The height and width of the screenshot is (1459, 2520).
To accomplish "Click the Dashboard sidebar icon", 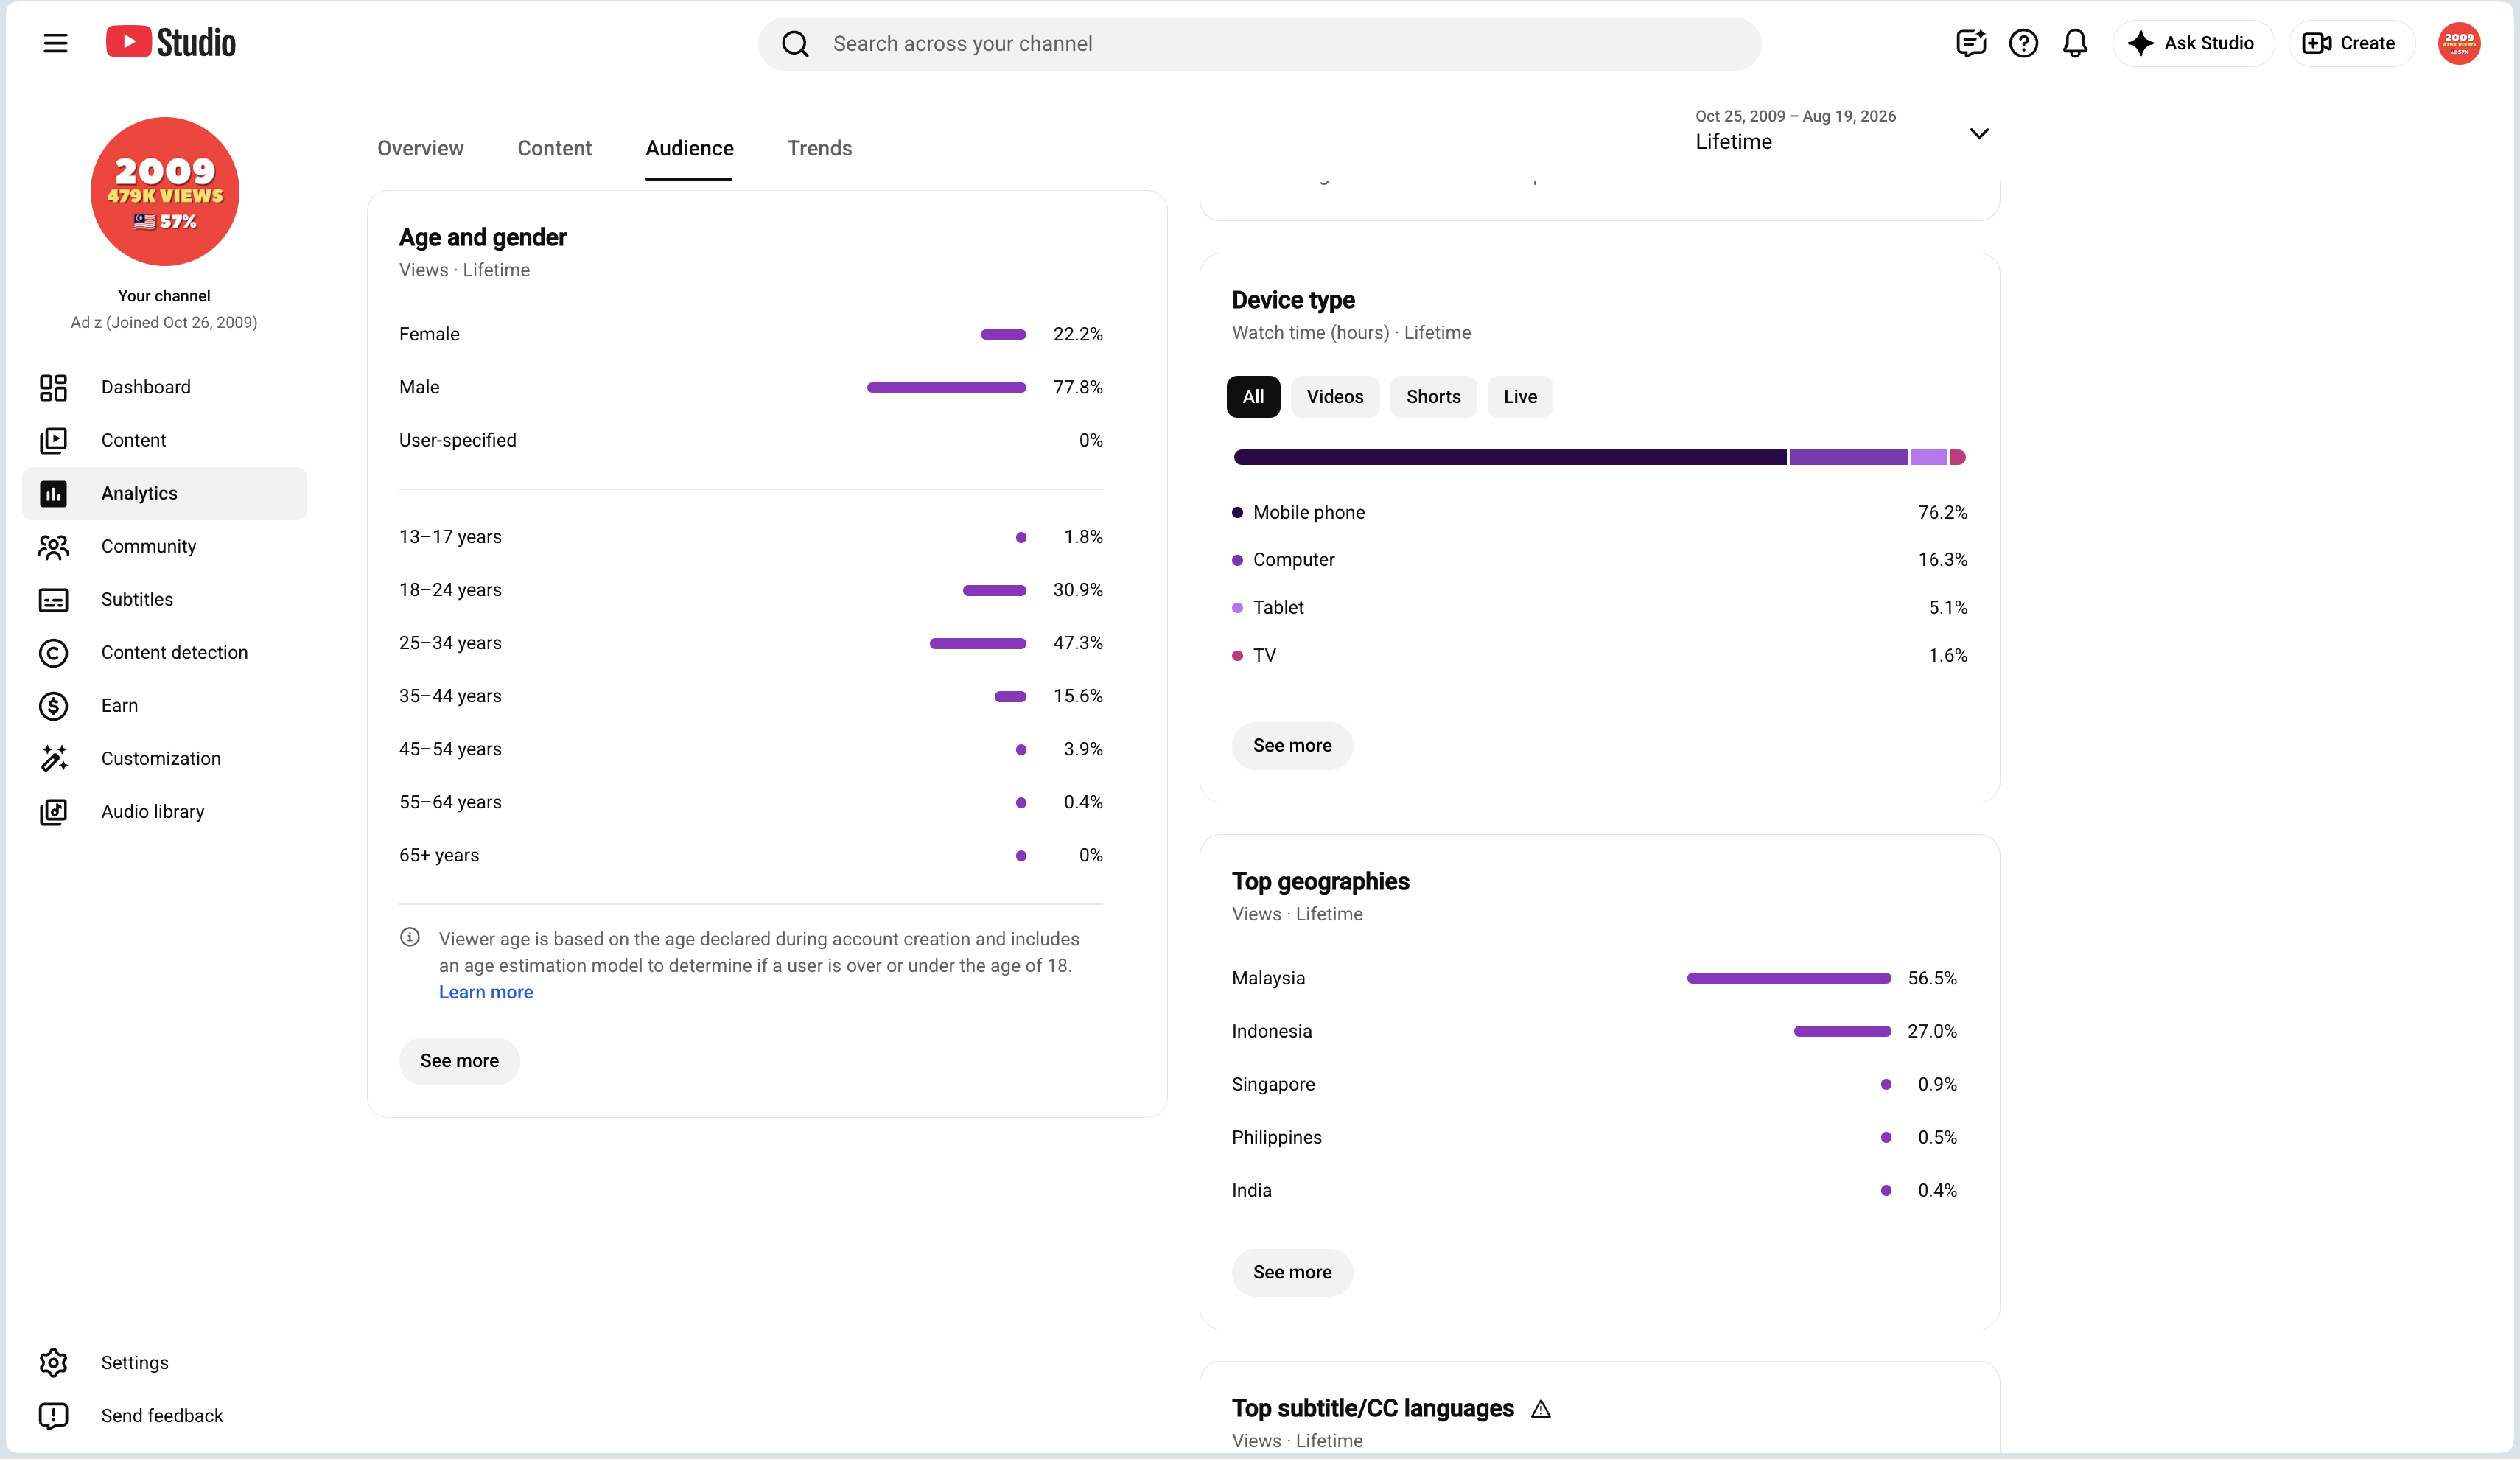I will pos(53,388).
